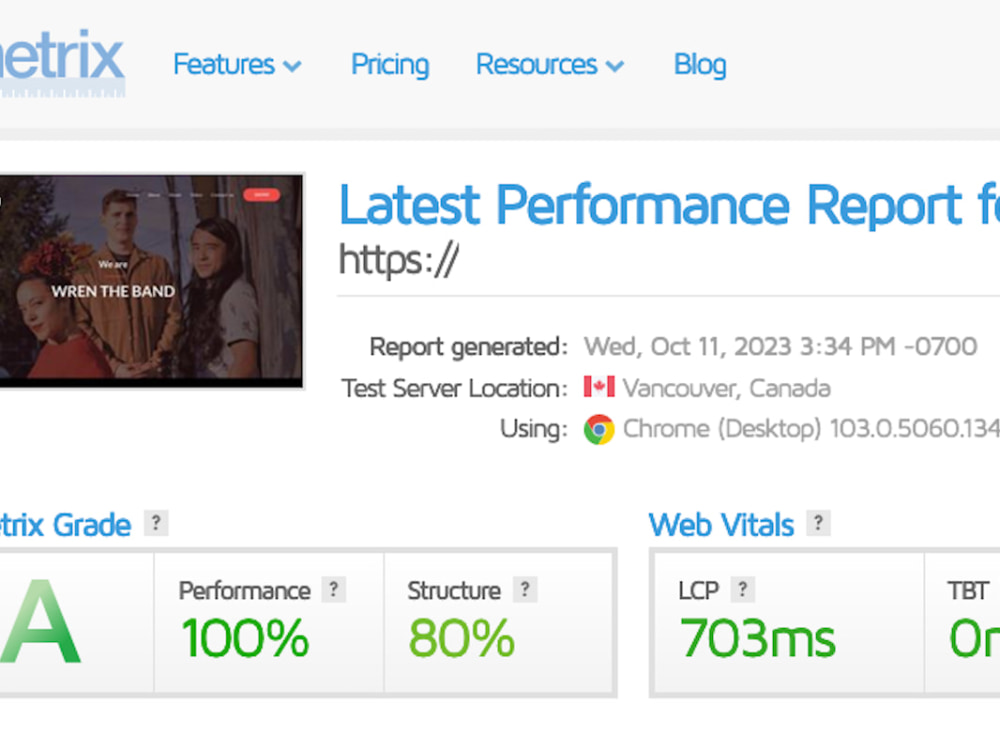Open the Wren The Band site thumbnail
1000x750 pixels.
[x=151, y=280]
